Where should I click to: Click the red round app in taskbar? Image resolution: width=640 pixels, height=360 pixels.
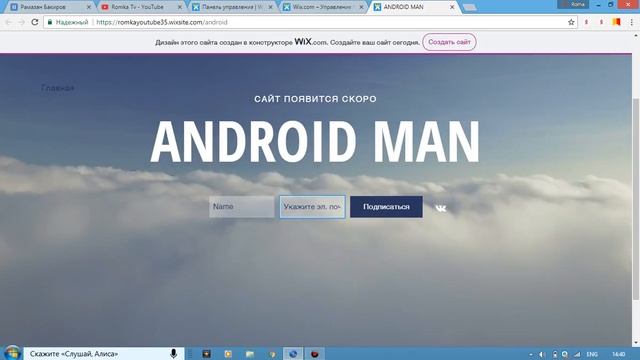314,354
